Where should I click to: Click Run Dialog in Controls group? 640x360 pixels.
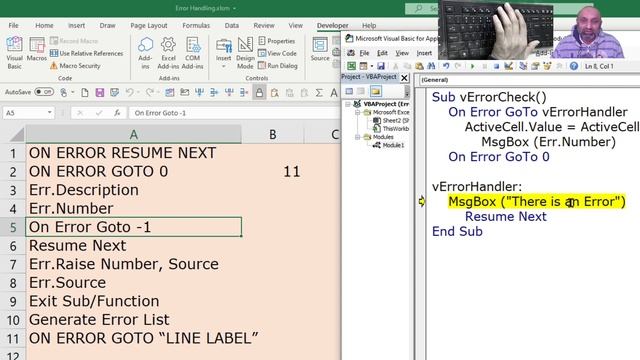click(278, 65)
